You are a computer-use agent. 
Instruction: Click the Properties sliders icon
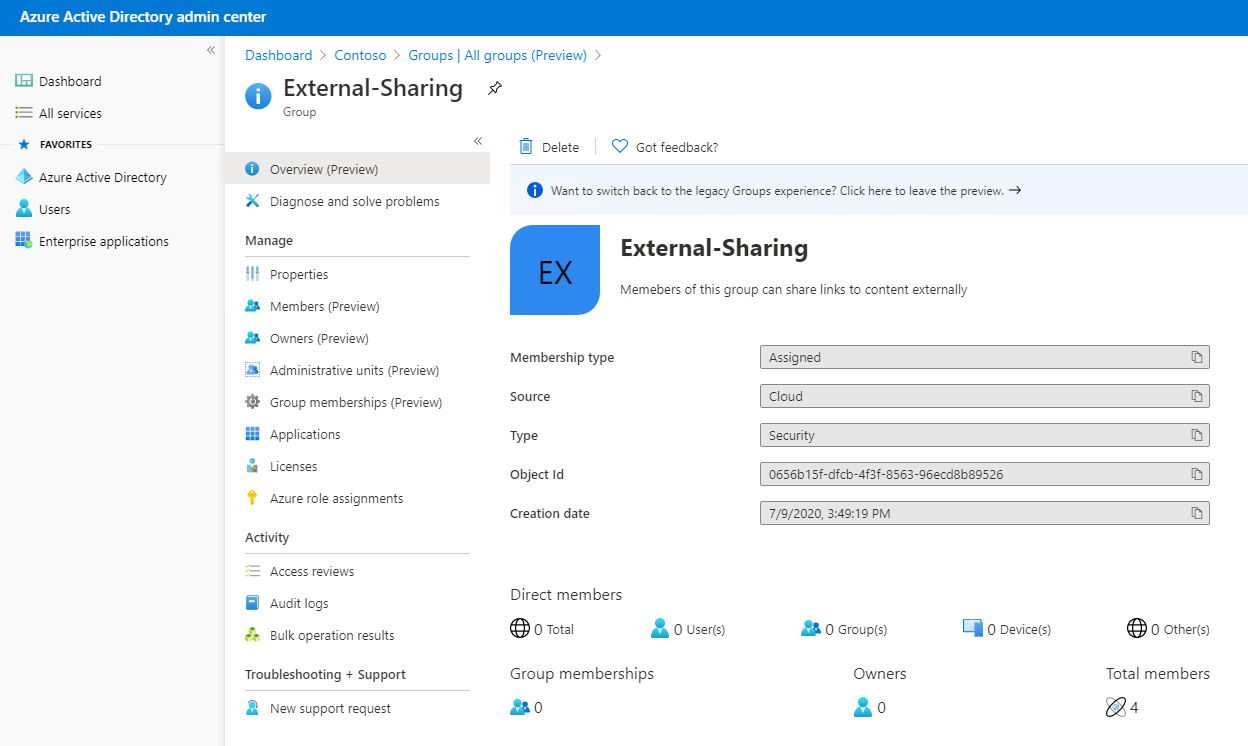[x=252, y=274]
